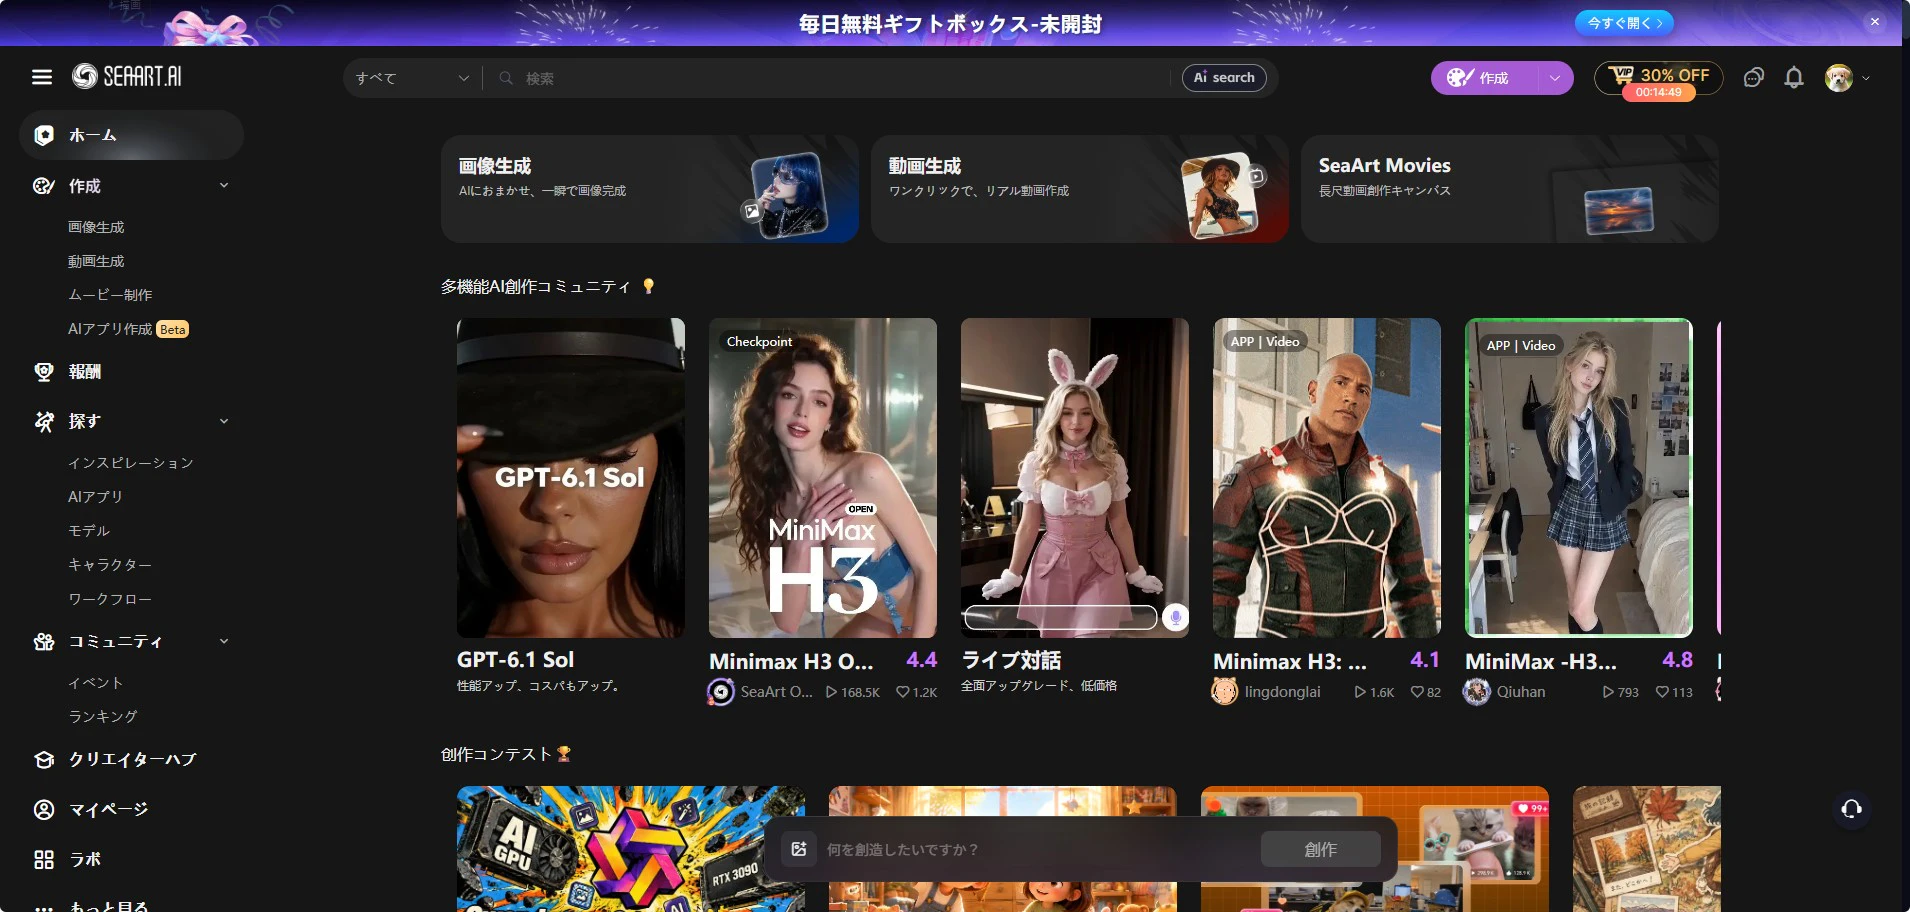The height and width of the screenshot is (912, 1910).
Task: Click the 何を創造したいですか prompt field
Action: pos(1038,849)
